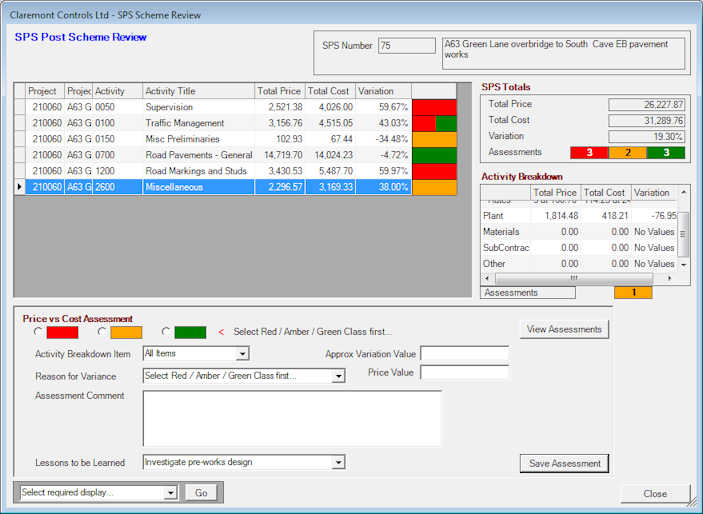Screen dimensions: 703x514
Task: Open the Lessons to be Learned dropdown
Action: pos(338,462)
